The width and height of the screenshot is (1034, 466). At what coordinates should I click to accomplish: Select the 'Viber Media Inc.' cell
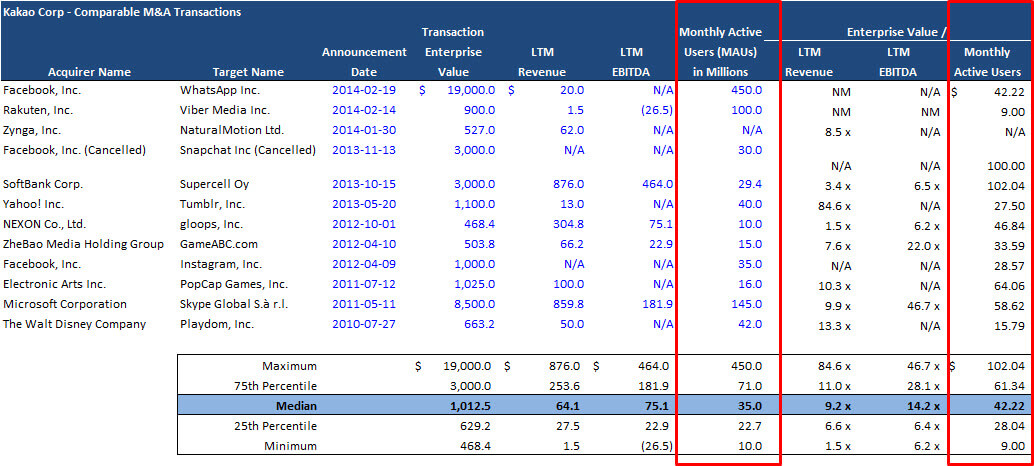point(225,111)
